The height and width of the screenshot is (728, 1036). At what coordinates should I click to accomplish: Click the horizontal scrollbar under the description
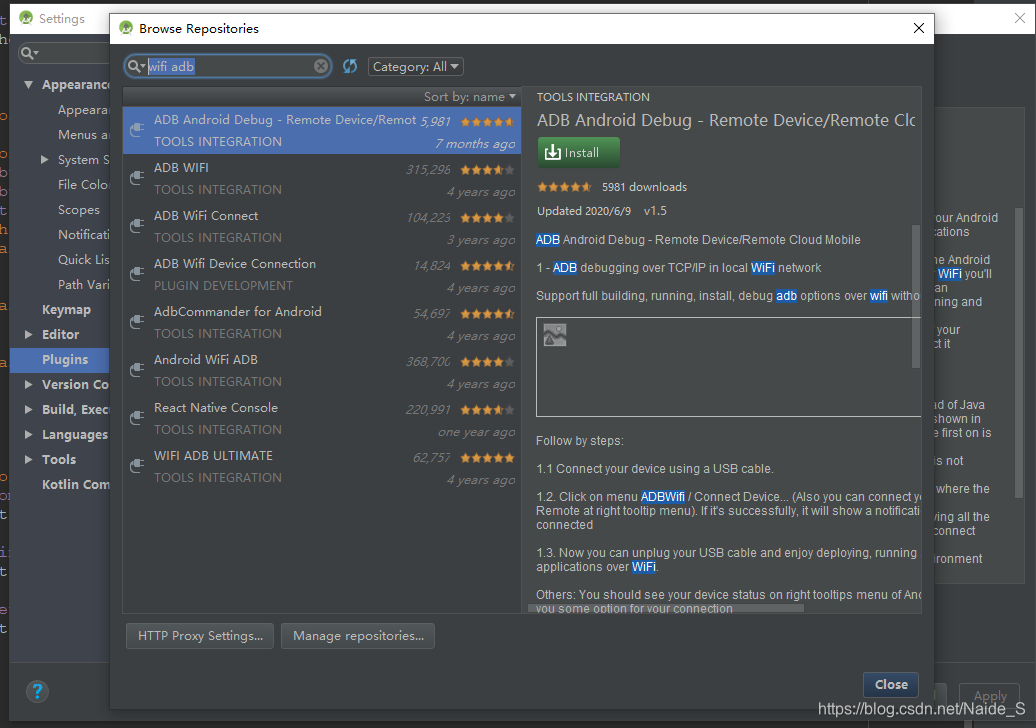[x=666, y=608]
